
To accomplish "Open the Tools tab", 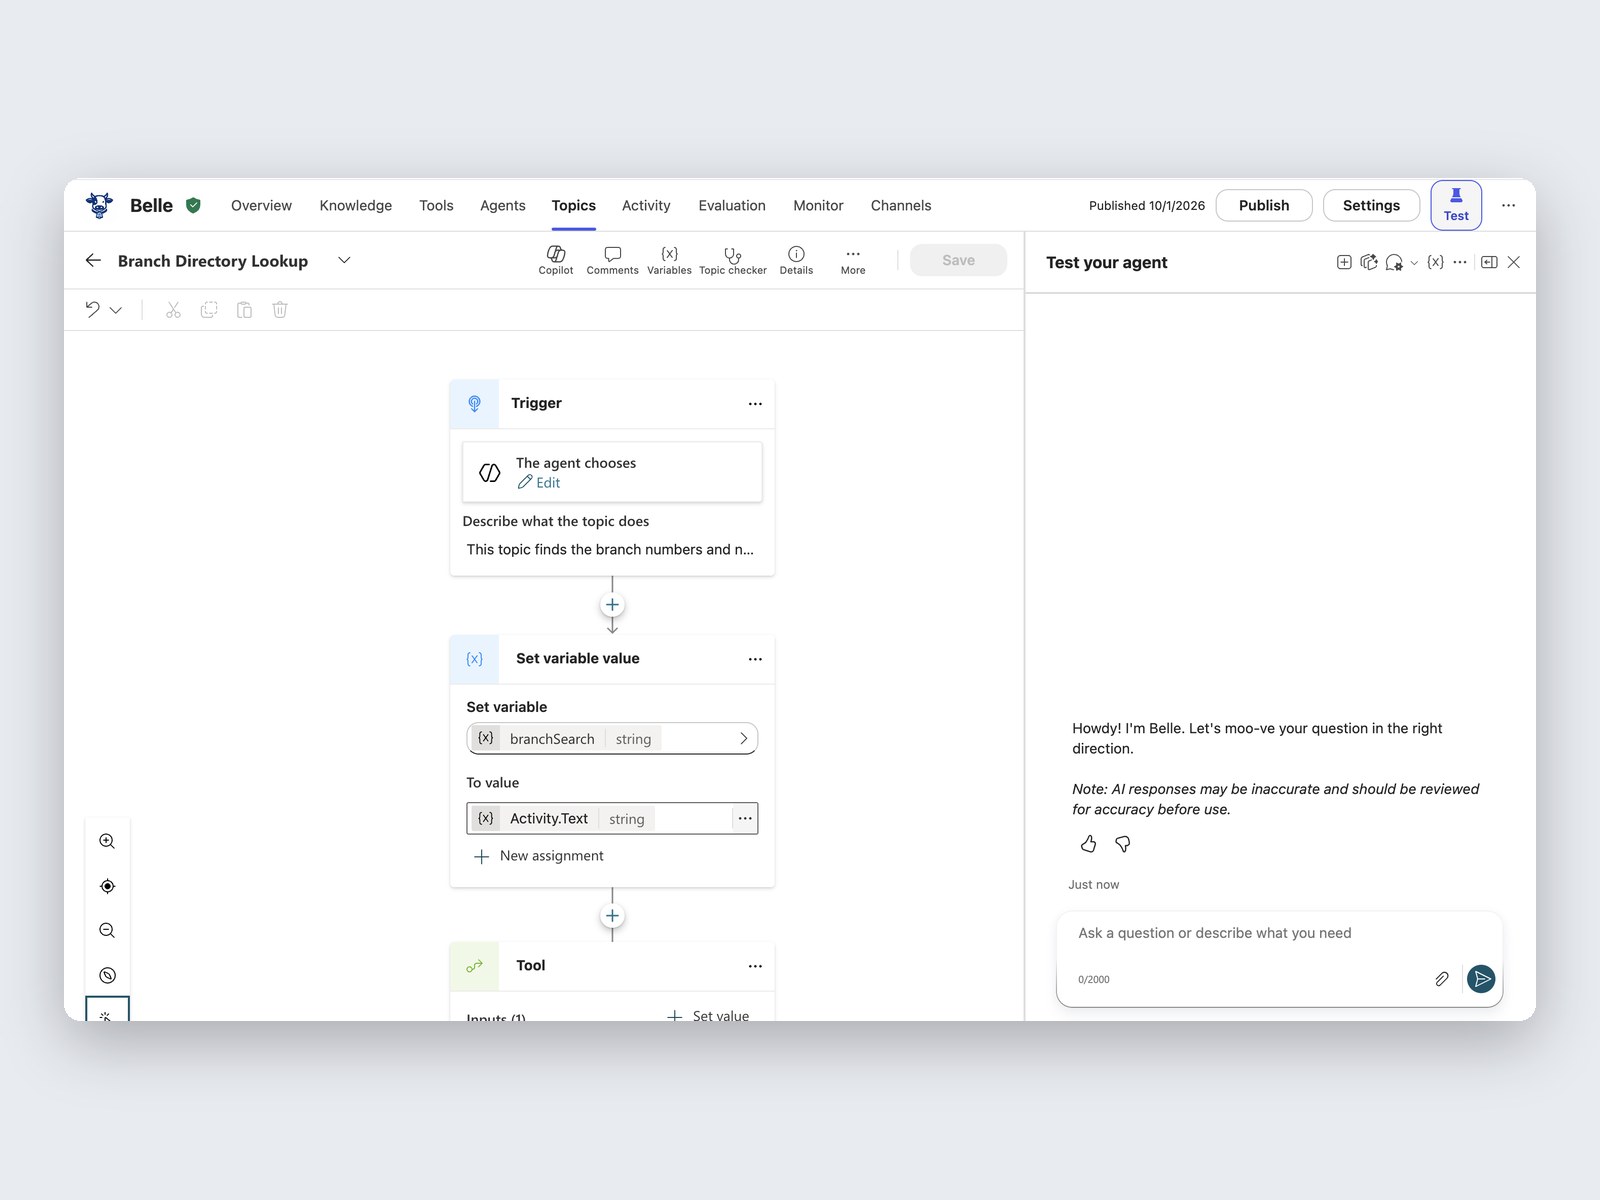I will (436, 205).
